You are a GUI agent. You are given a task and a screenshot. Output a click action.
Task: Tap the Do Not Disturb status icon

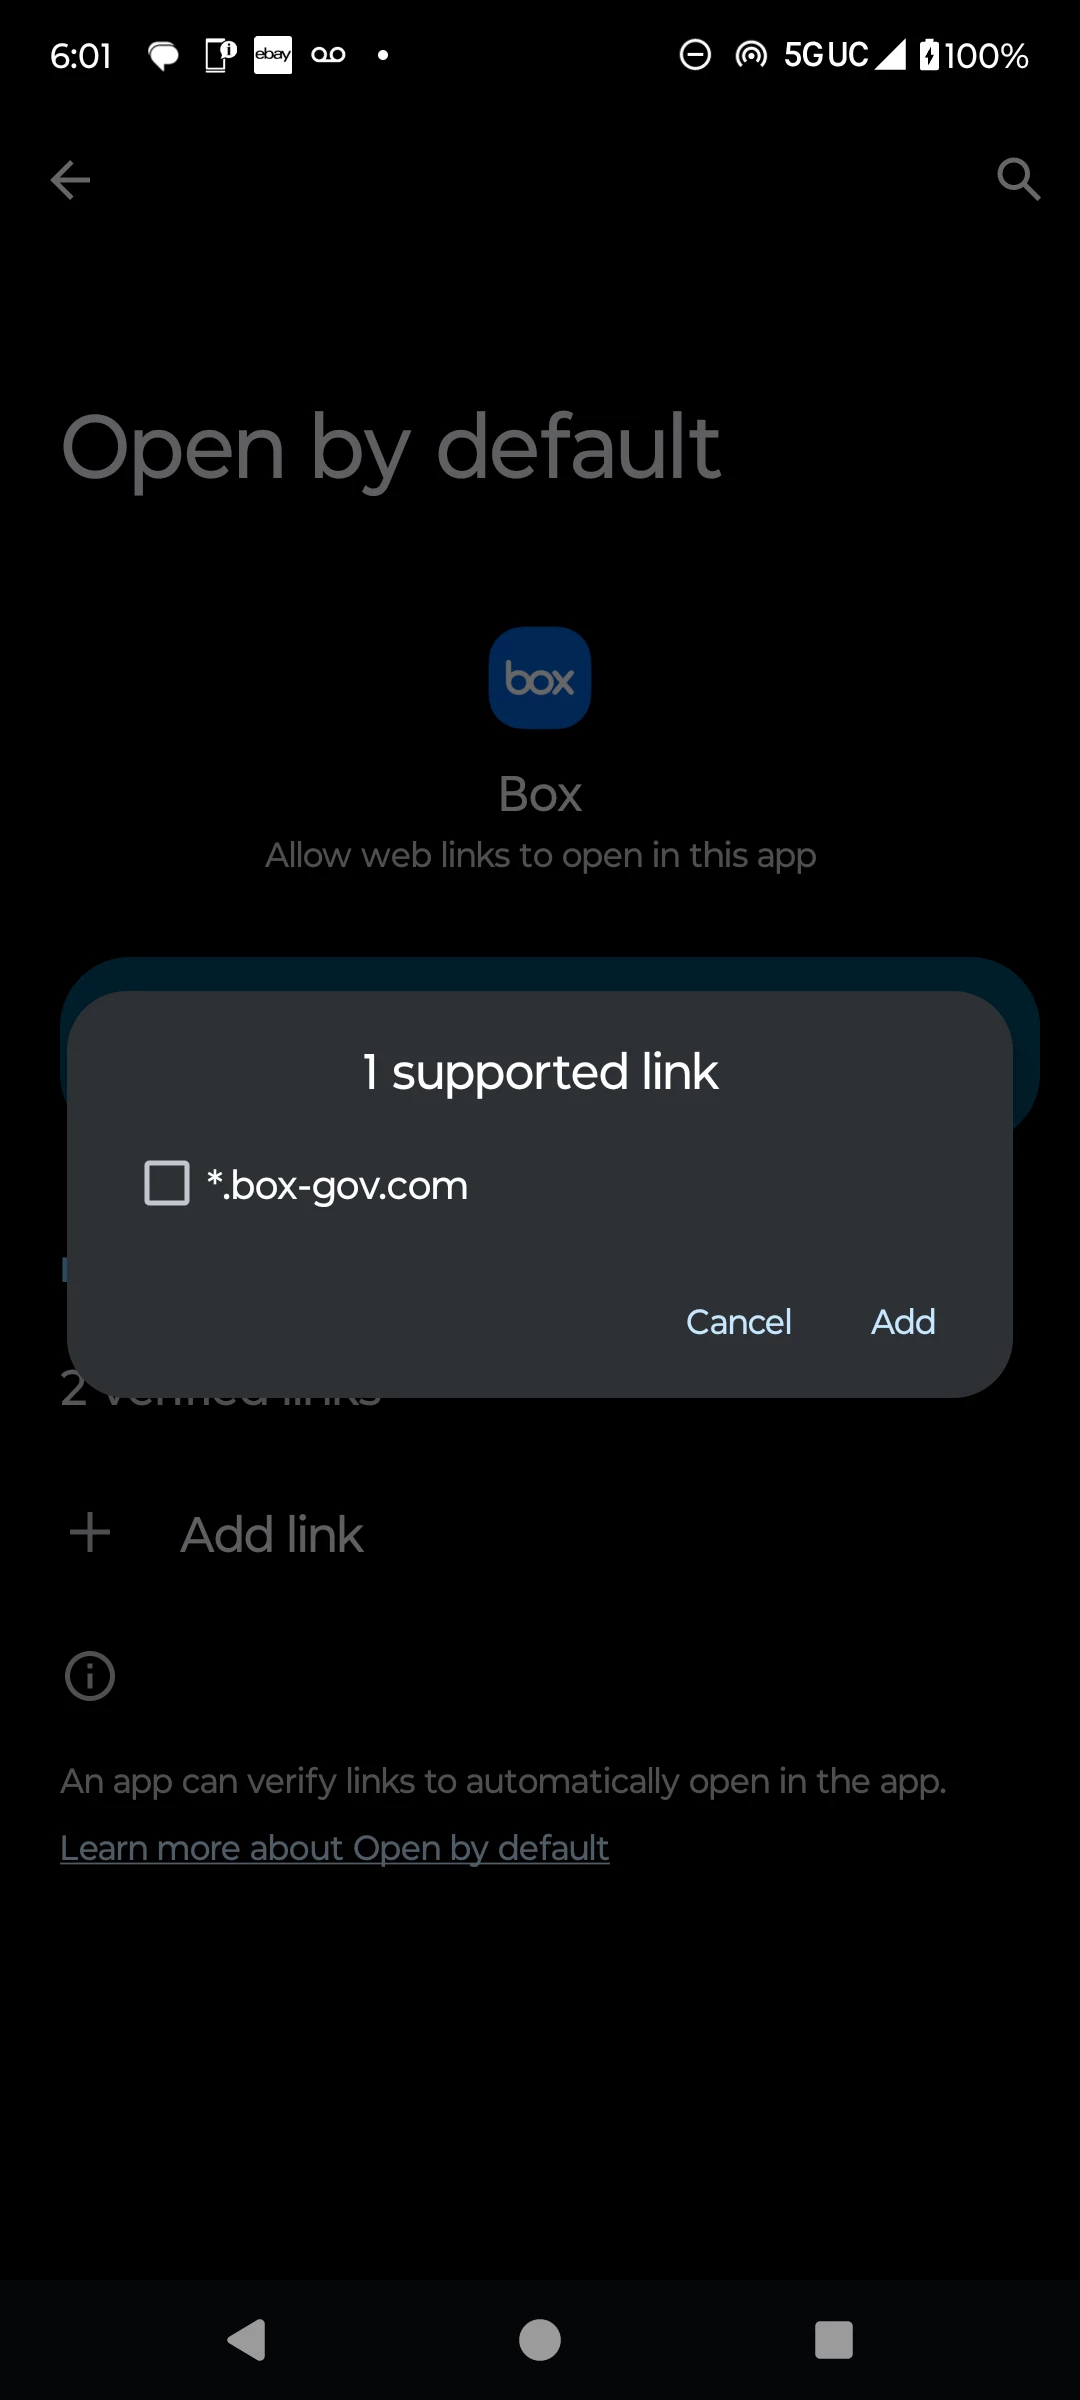coord(695,55)
